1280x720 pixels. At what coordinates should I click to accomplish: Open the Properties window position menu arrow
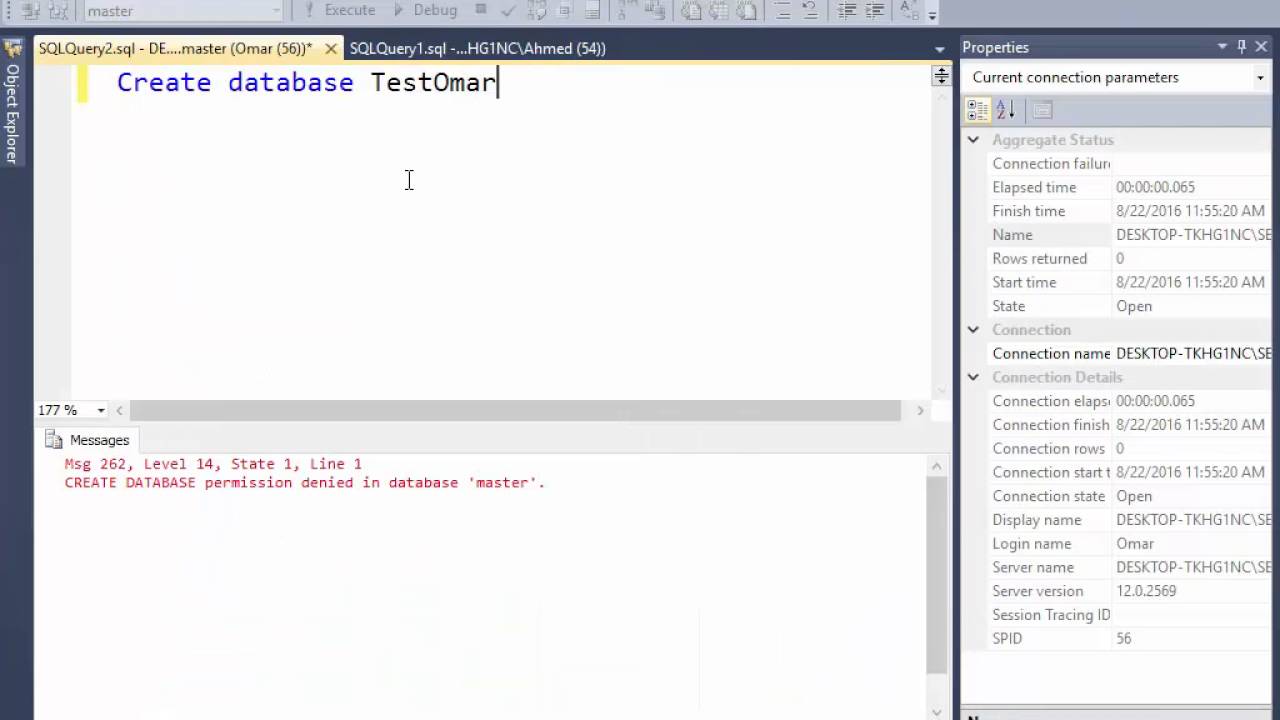pyautogui.click(x=1222, y=47)
